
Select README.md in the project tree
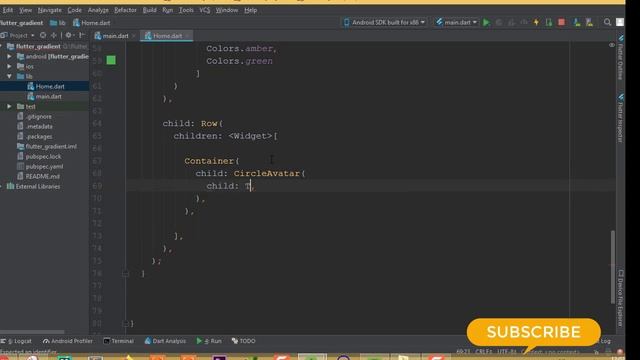[42, 176]
